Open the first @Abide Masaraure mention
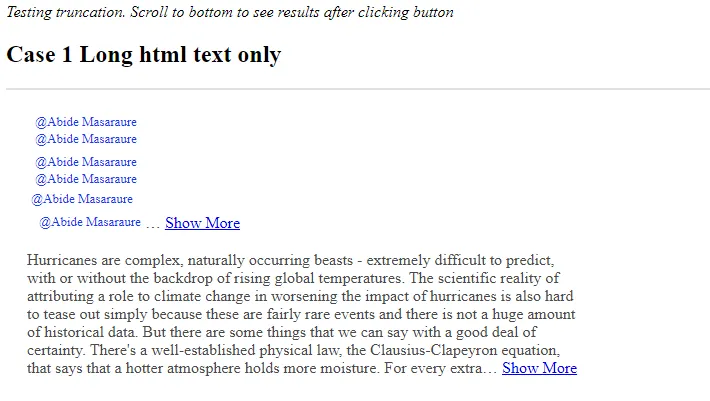 click(86, 122)
